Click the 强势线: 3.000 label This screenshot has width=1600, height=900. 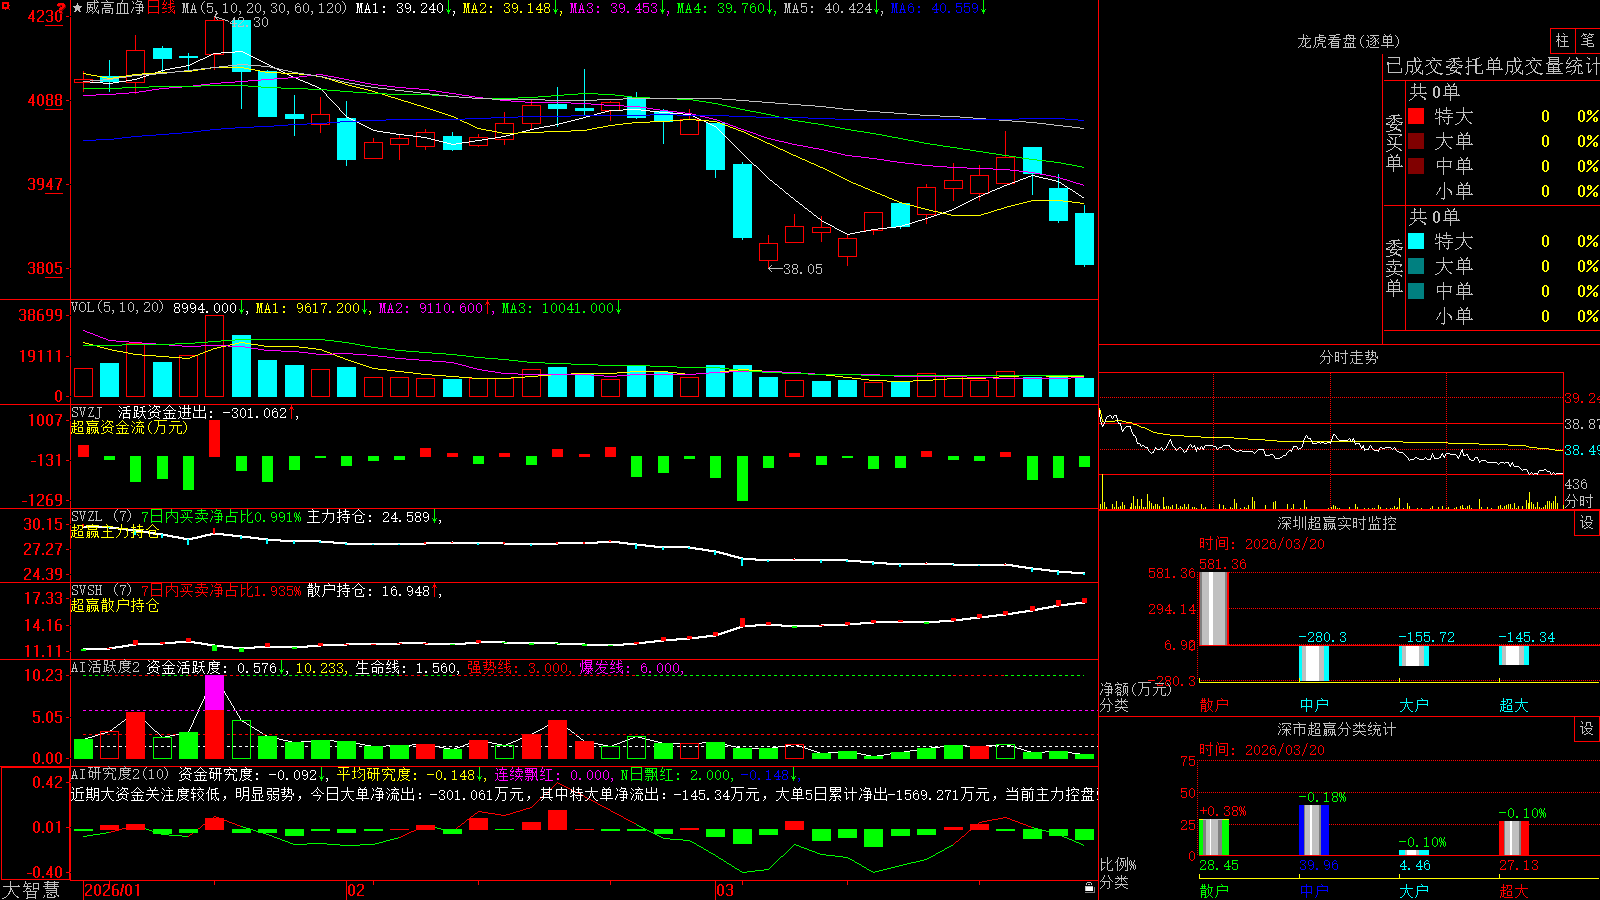click(518, 668)
